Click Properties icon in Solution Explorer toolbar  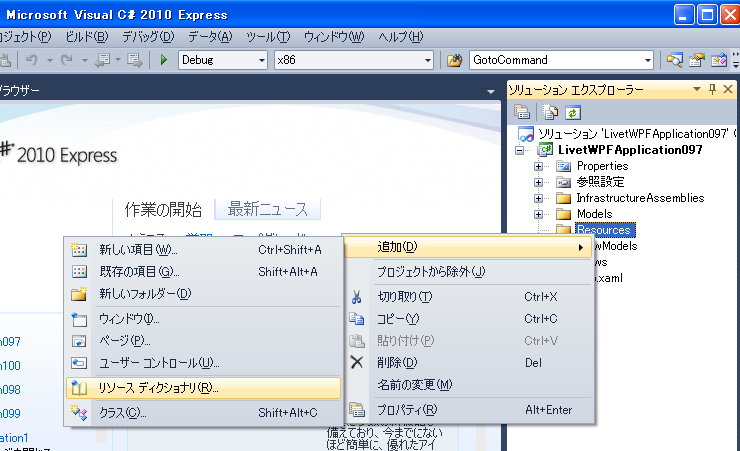click(x=522, y=112)
